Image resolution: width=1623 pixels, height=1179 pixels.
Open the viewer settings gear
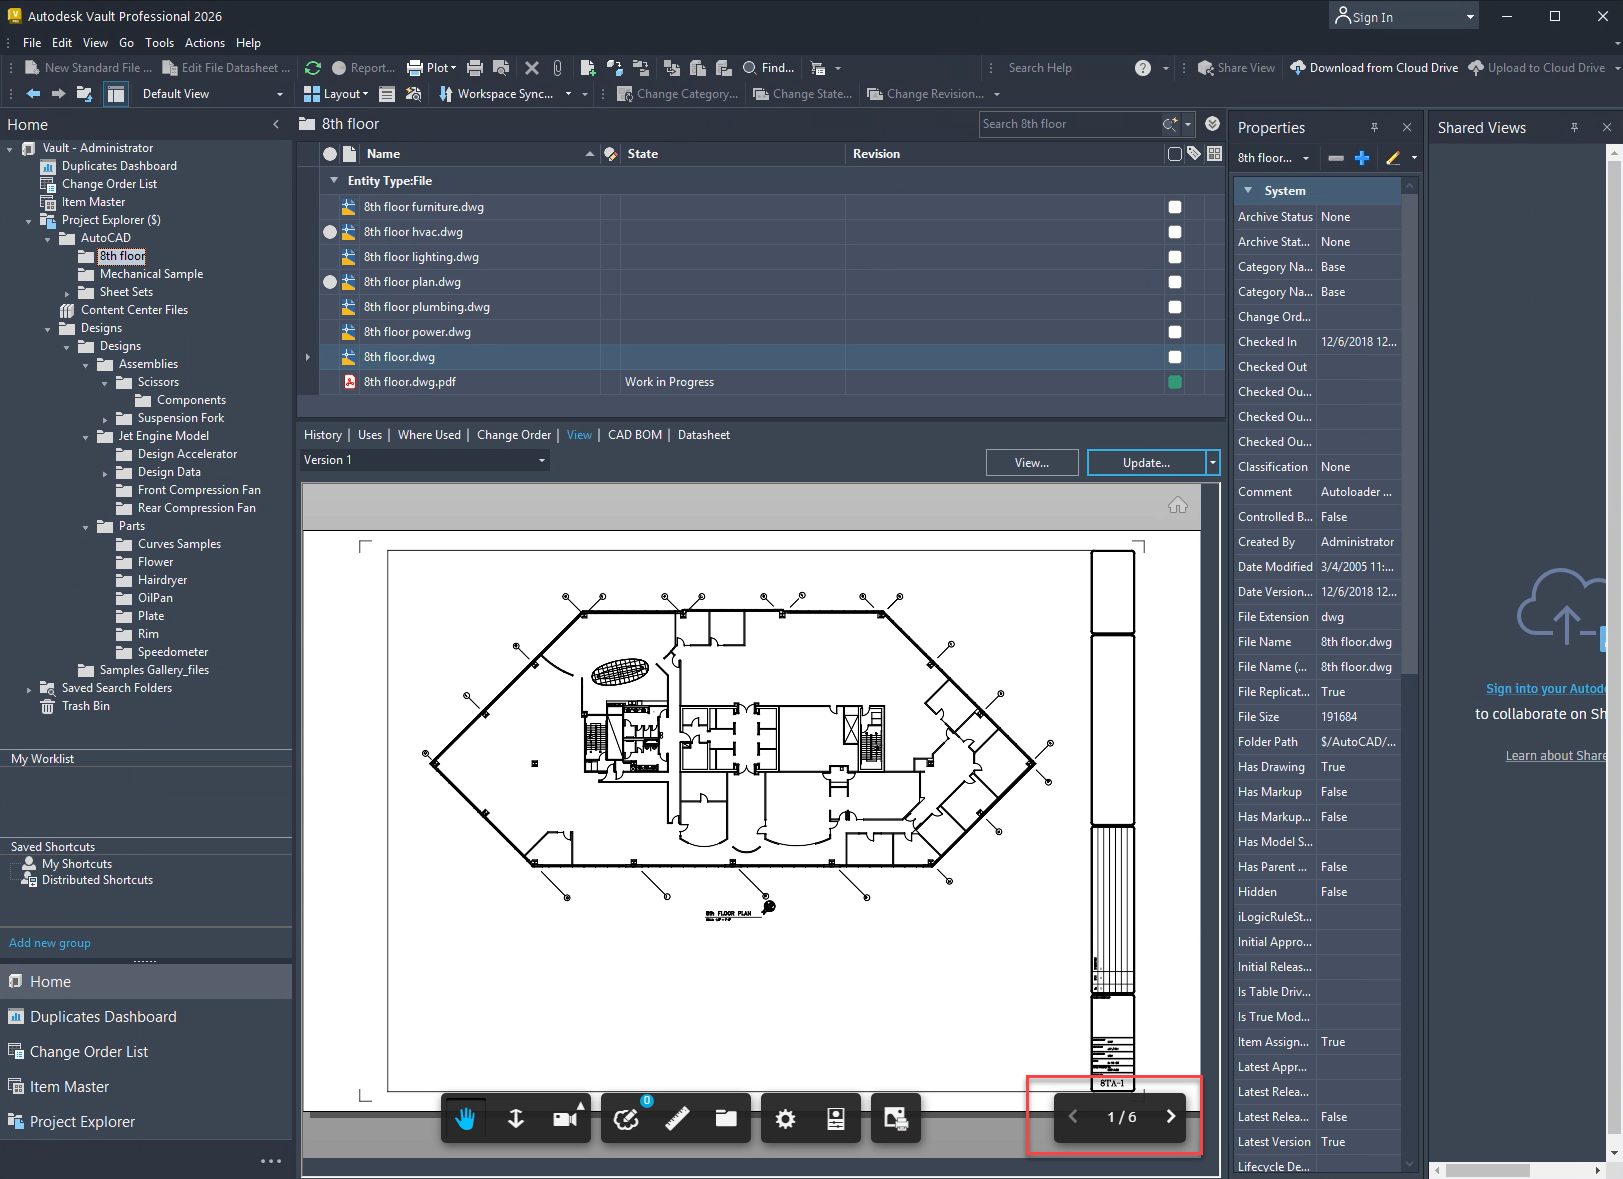pos(786,1118)
